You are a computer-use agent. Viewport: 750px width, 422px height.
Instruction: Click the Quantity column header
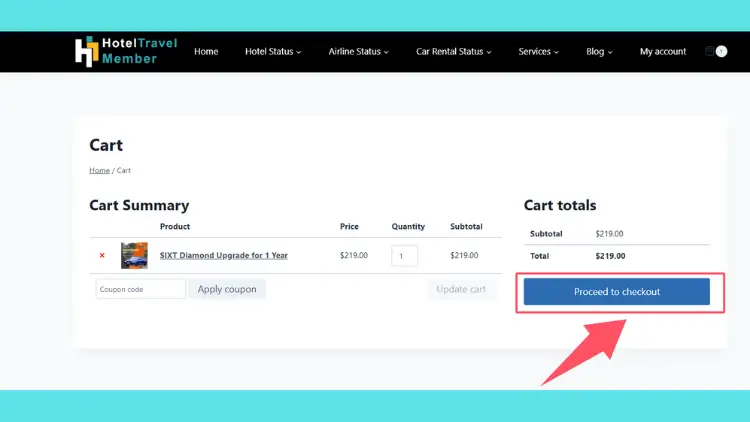pos(408,226)
